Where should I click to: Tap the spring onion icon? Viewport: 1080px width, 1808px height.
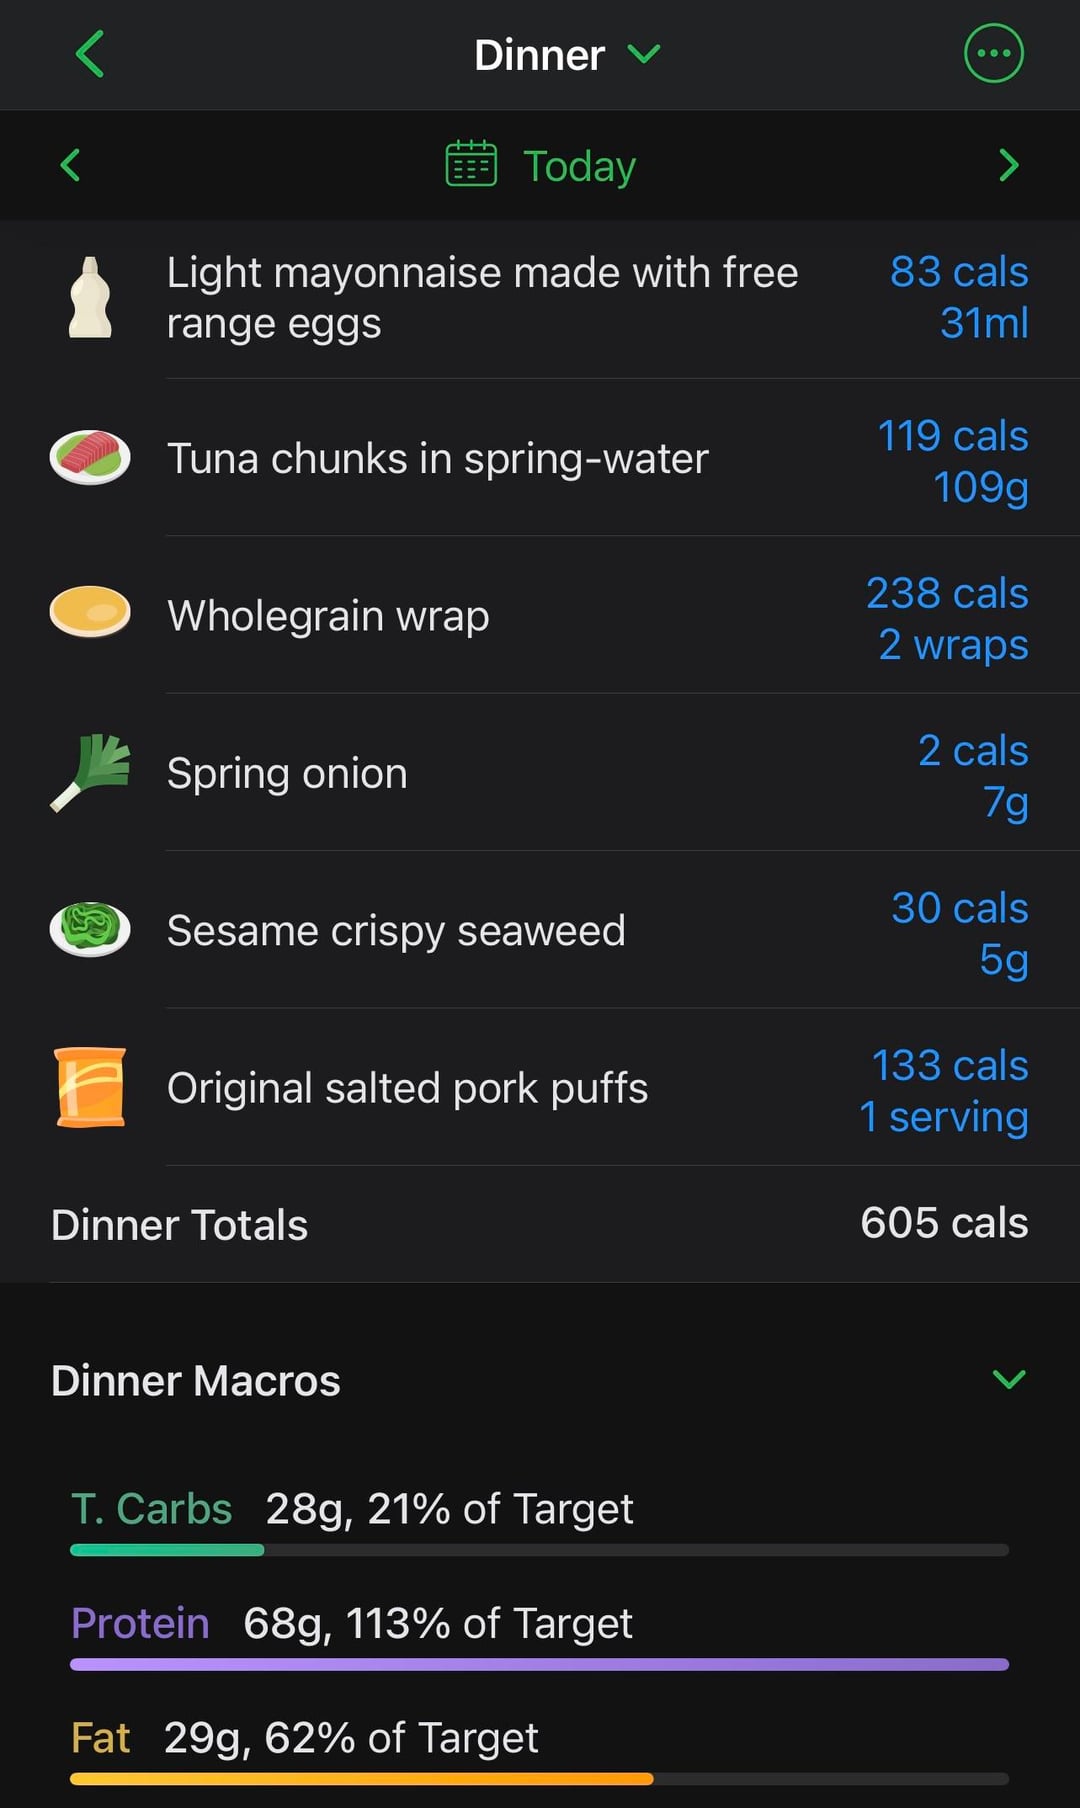(x=90, y=773)
